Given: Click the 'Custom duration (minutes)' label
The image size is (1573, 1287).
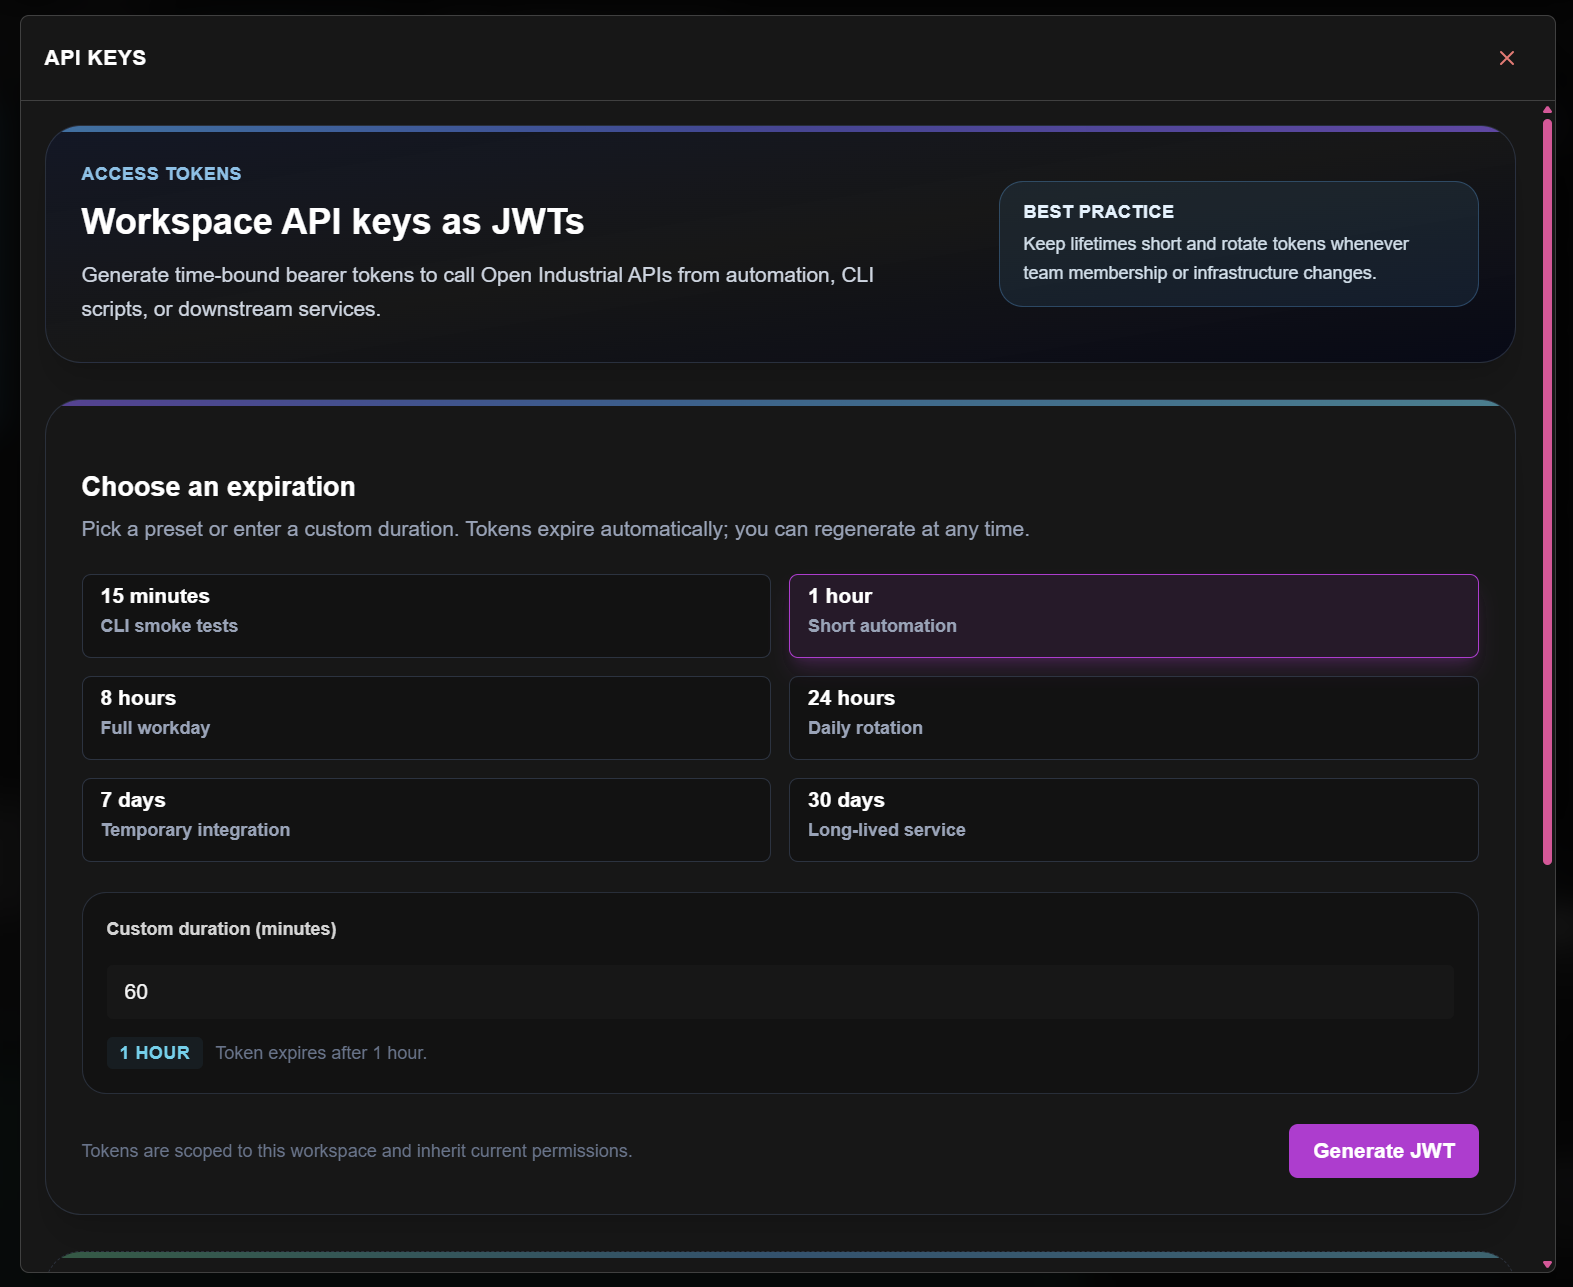Looking at the screenshot, I should tap(221, 929).
